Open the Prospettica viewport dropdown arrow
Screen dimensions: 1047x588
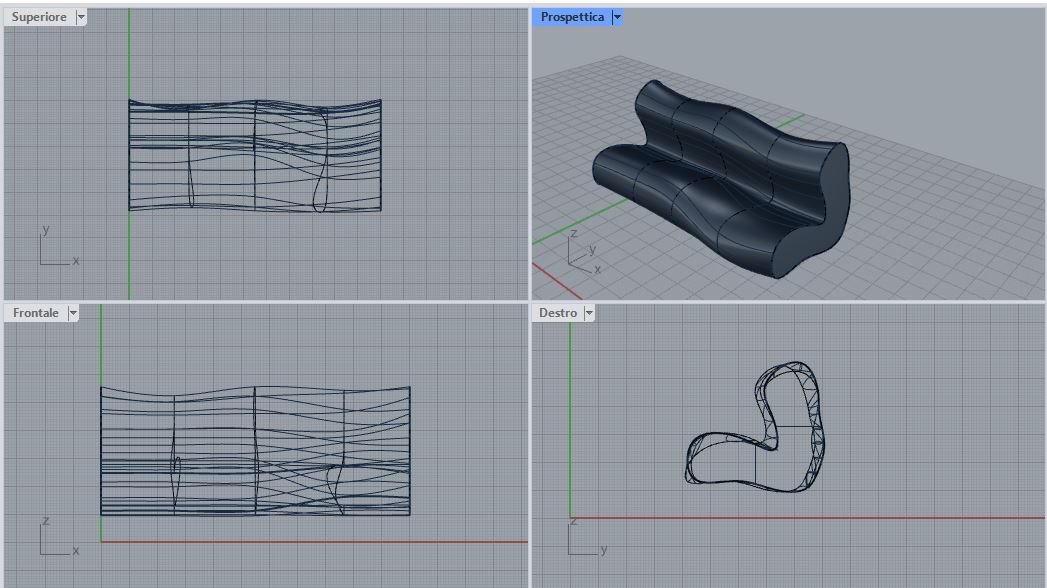617,17
